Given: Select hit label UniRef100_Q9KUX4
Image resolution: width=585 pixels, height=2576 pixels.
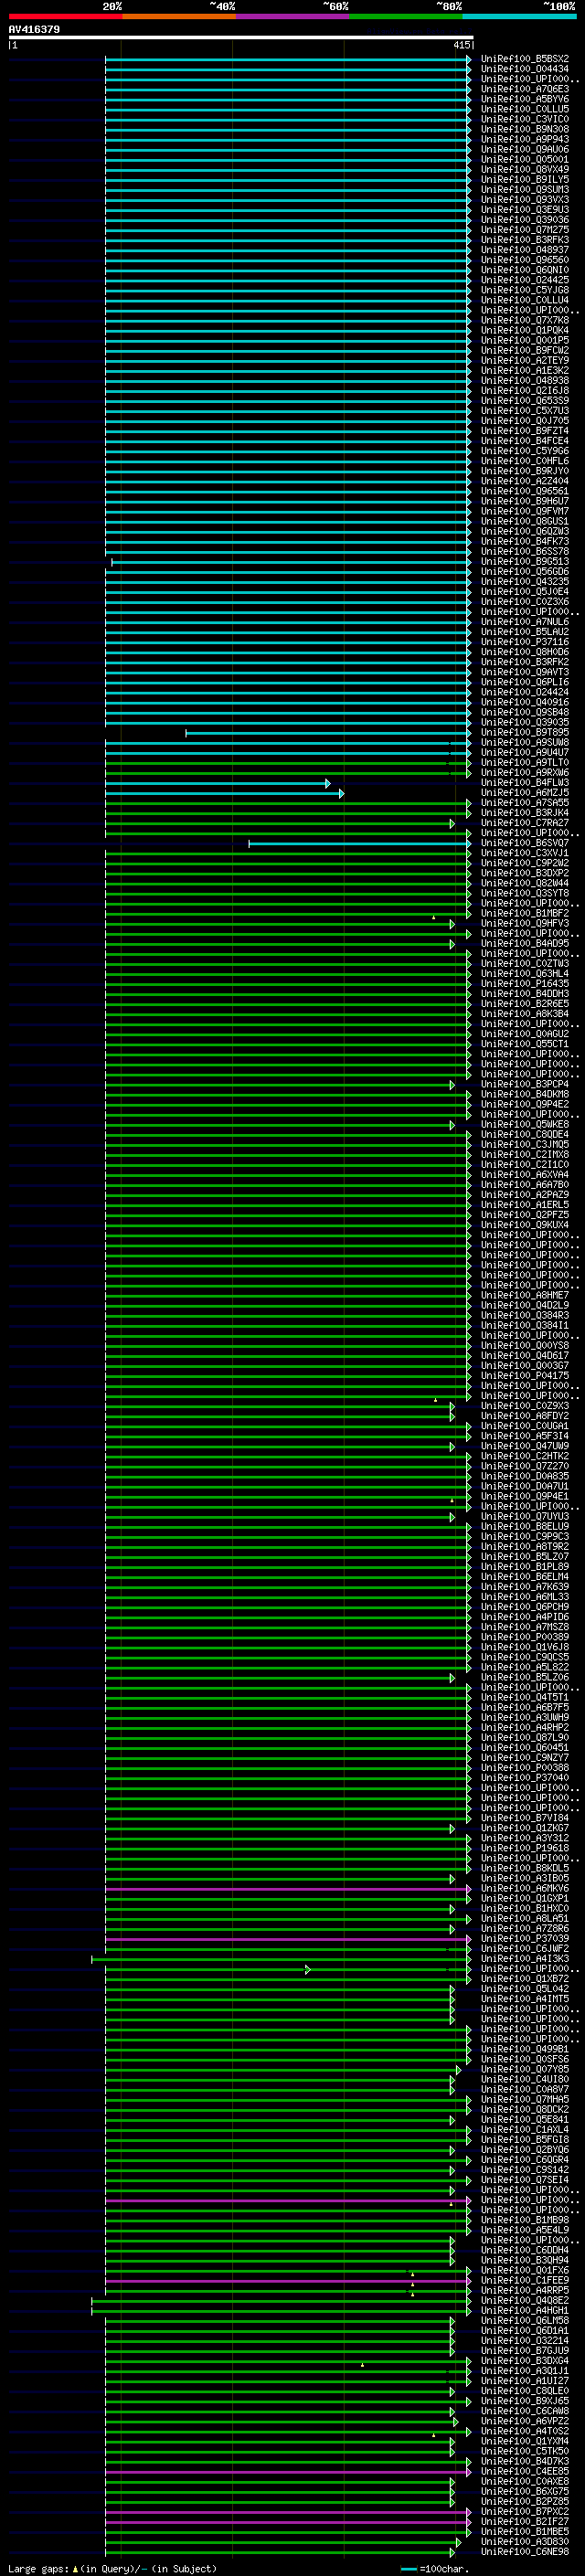Looking at the screenshot, I should pyautogui.click(x=525, y=1225).
